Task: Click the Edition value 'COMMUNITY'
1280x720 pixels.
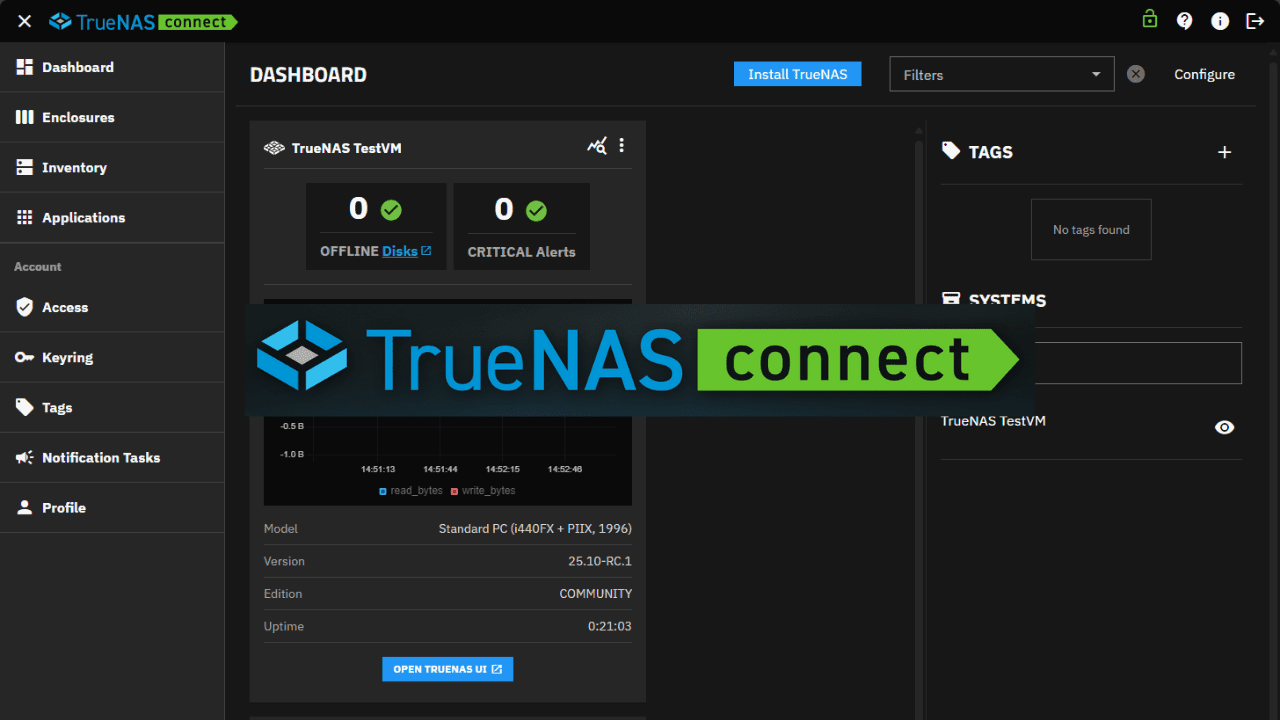Action: [x=596, y=593]
